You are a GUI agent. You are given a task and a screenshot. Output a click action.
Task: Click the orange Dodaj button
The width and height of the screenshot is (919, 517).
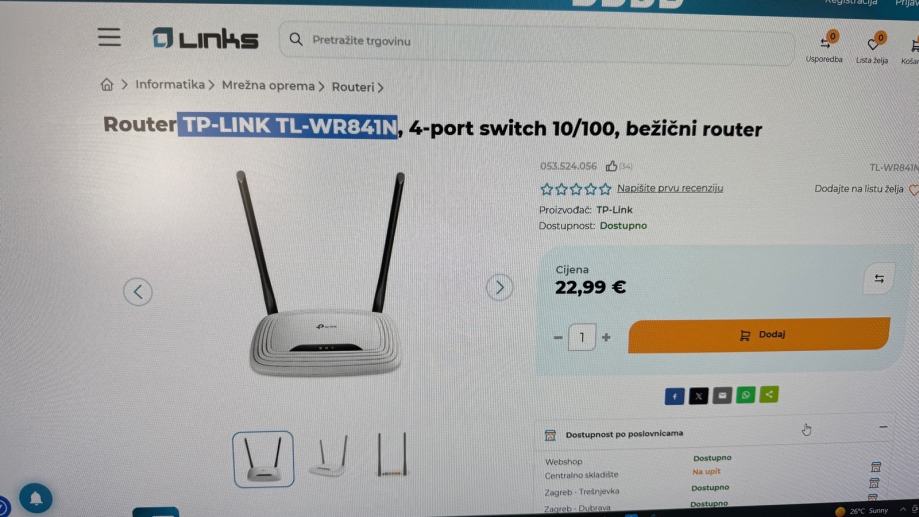click(759, 335)
